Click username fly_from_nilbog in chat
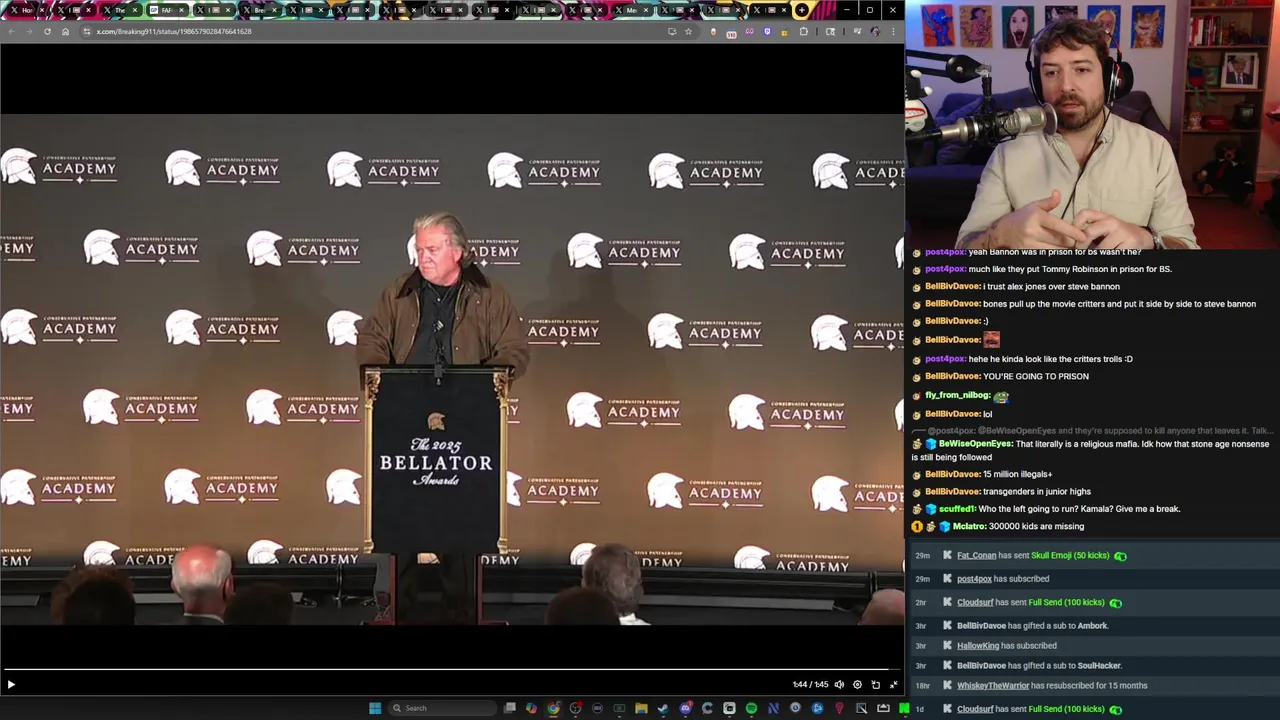The height and width of the screenshot is (720, 1280). 957,395
